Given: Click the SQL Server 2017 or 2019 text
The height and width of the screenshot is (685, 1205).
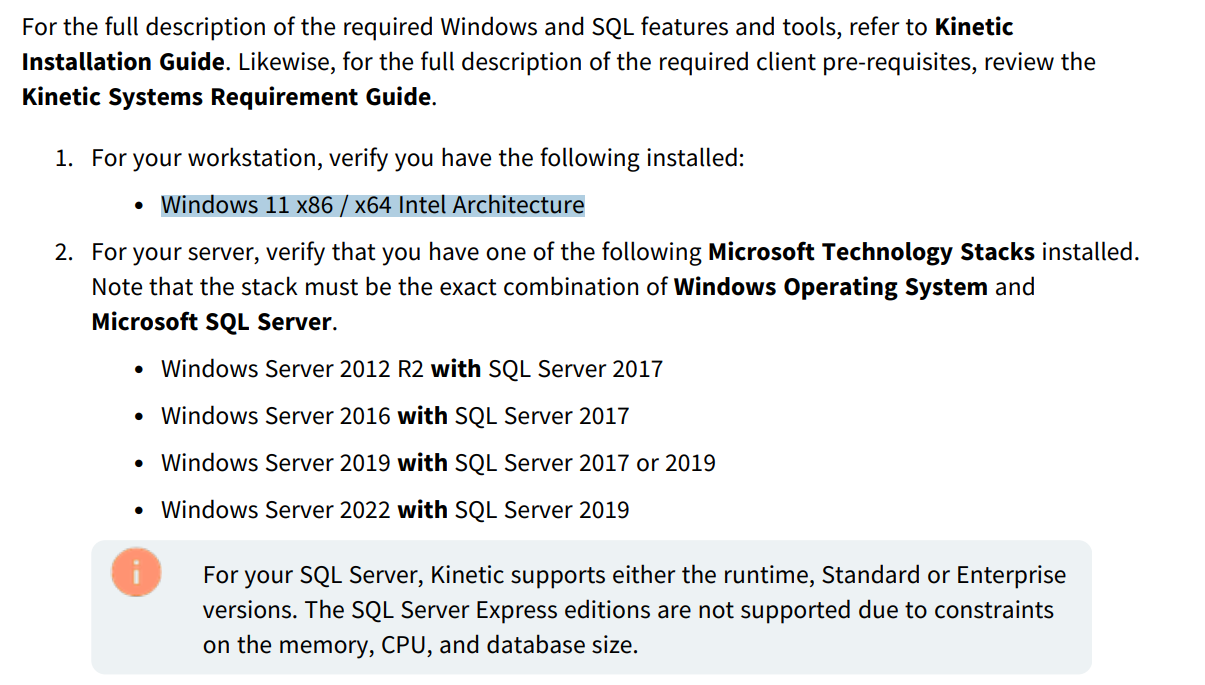Looking at the screenshot, I should pyautogui.click(x=585, y=463).
